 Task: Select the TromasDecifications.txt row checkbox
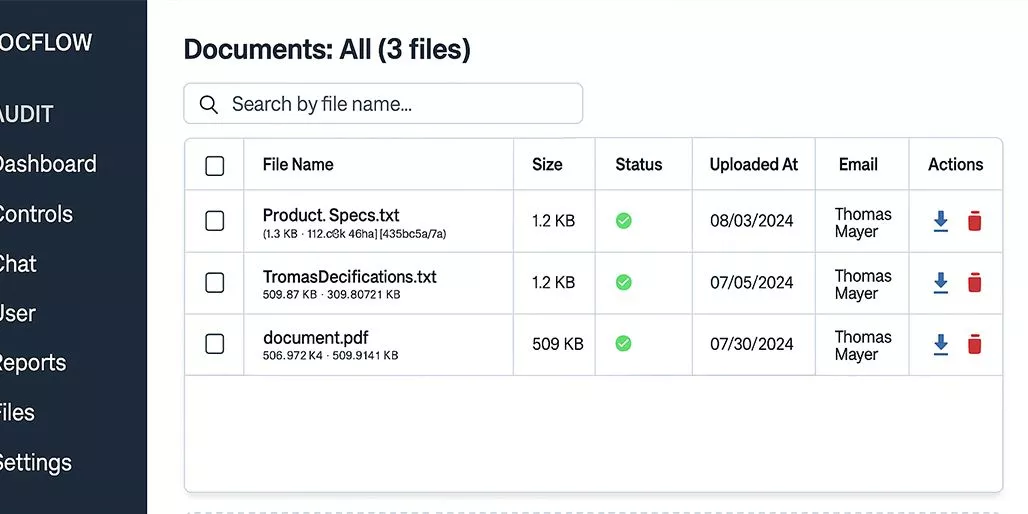pos(214,283)
